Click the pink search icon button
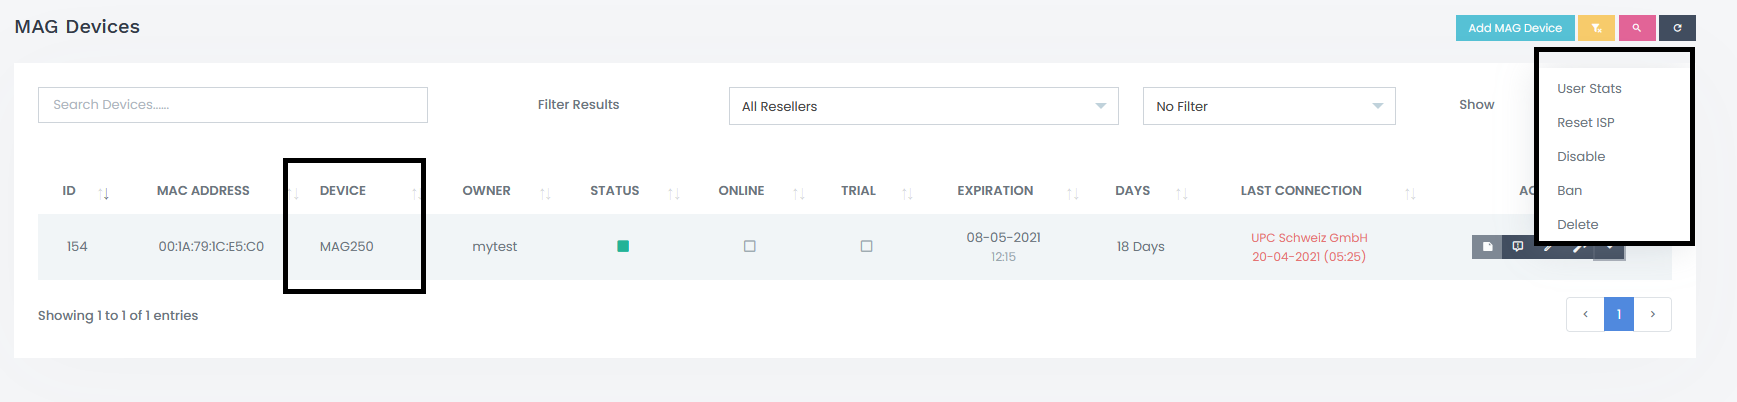The width and height of the screenshot is (1737, 402). point(1636,28)
